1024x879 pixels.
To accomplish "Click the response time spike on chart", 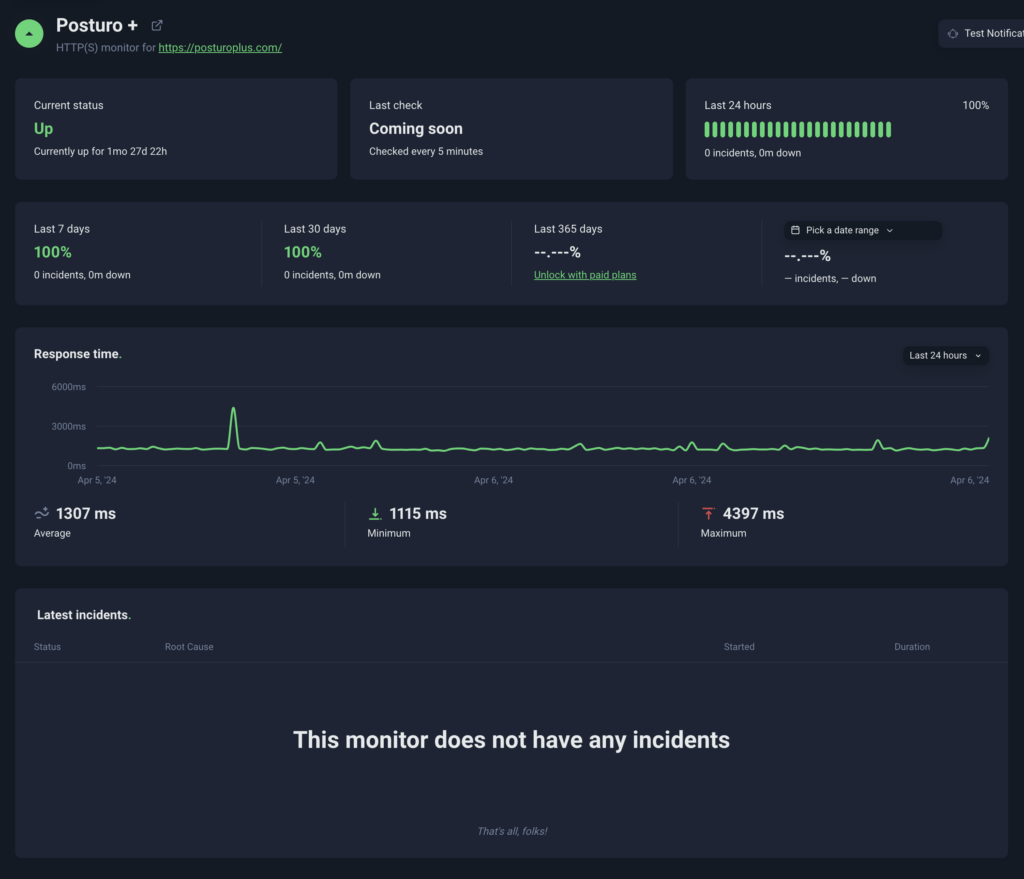I will 233,410.
